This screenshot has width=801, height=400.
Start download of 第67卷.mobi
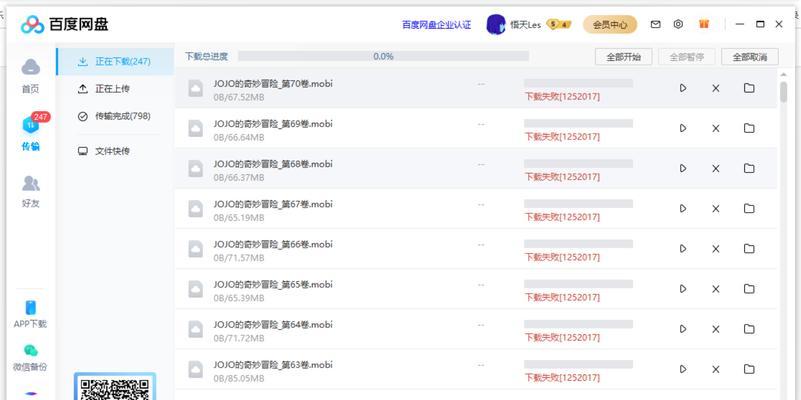(x=683, y=208)
